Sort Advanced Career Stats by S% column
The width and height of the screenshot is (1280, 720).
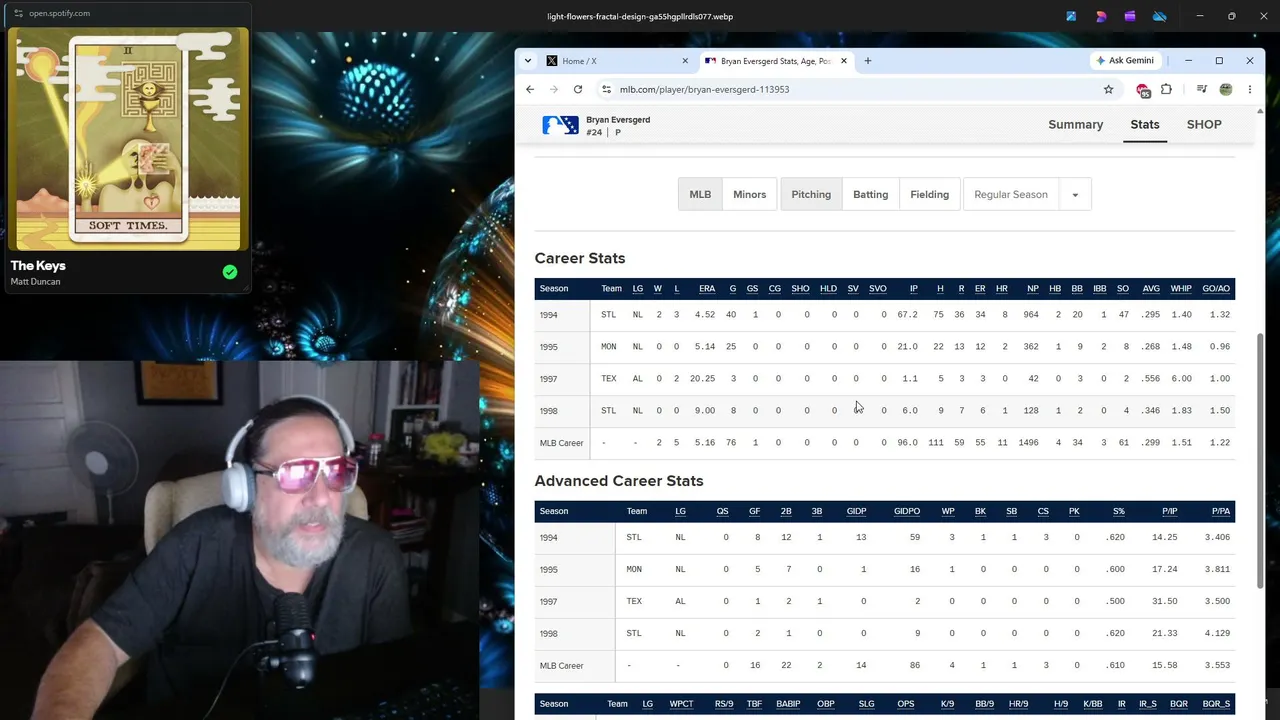1119,511
